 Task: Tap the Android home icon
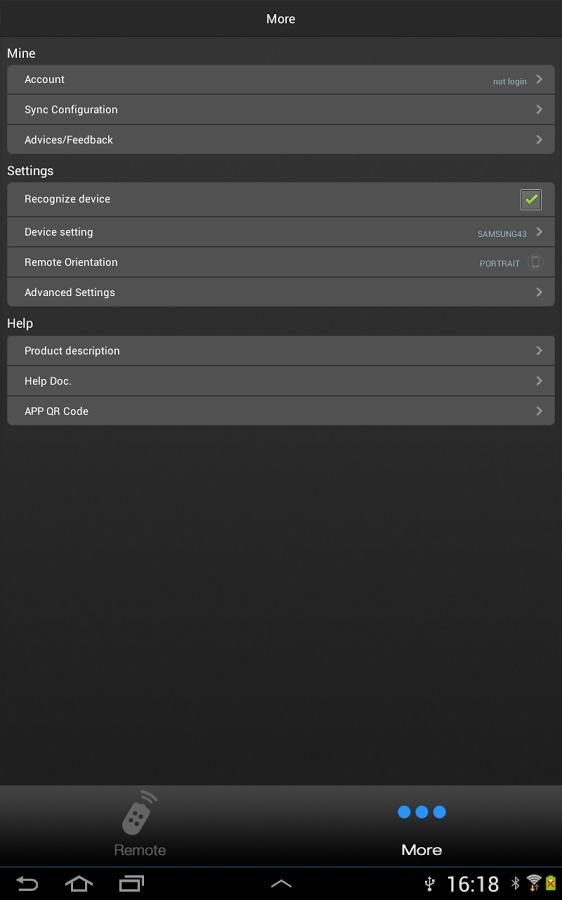(x=79, y=883)
